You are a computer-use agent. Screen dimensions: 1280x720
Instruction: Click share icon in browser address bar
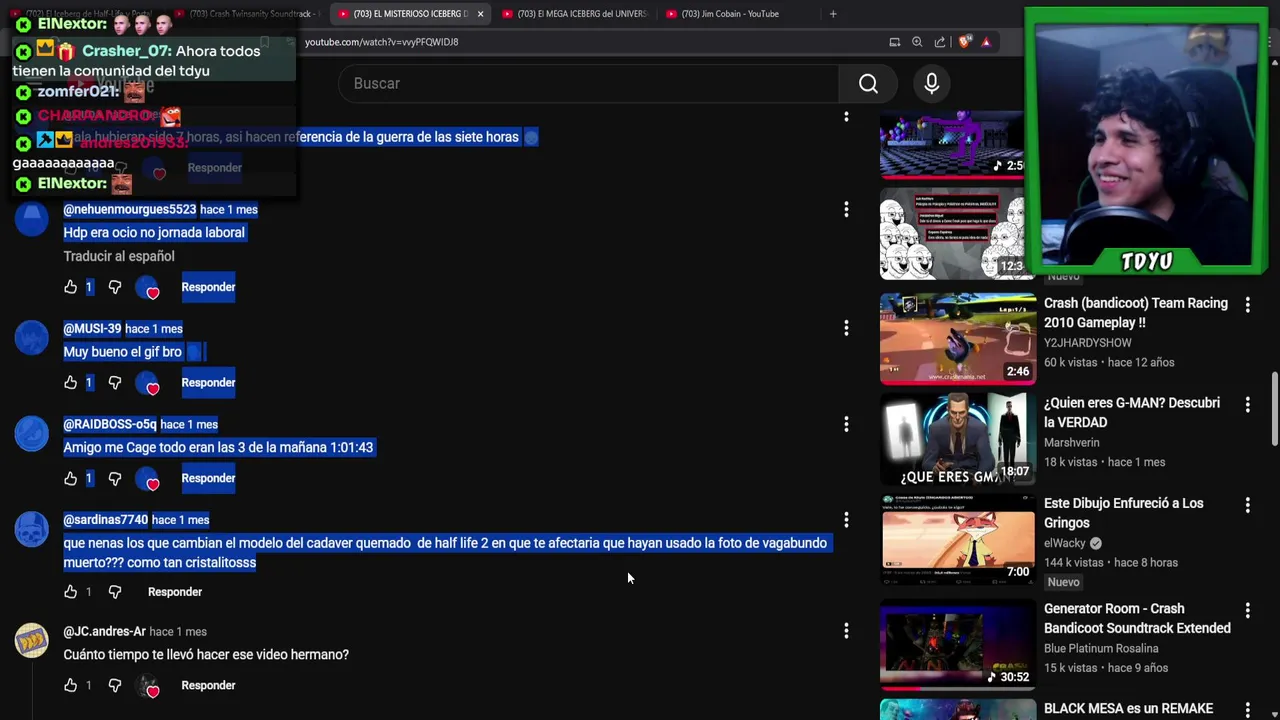tap(940, 42)
